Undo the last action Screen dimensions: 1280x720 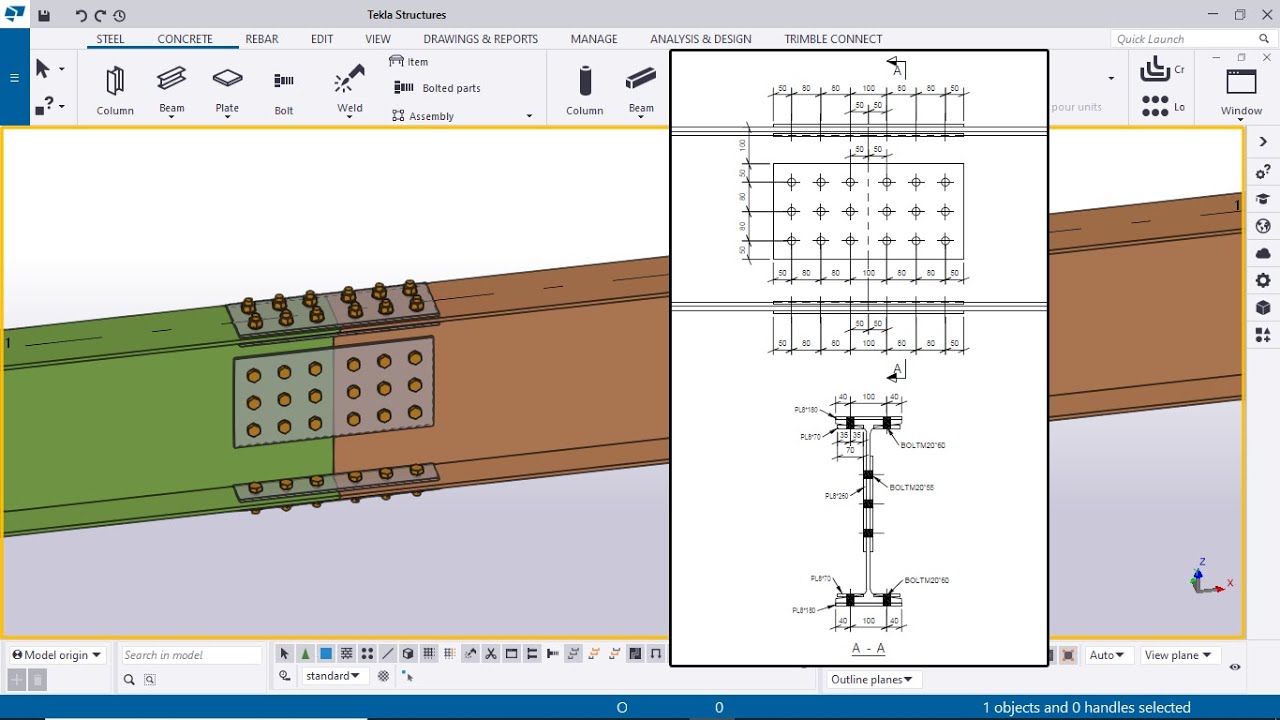tap(82, 15)
